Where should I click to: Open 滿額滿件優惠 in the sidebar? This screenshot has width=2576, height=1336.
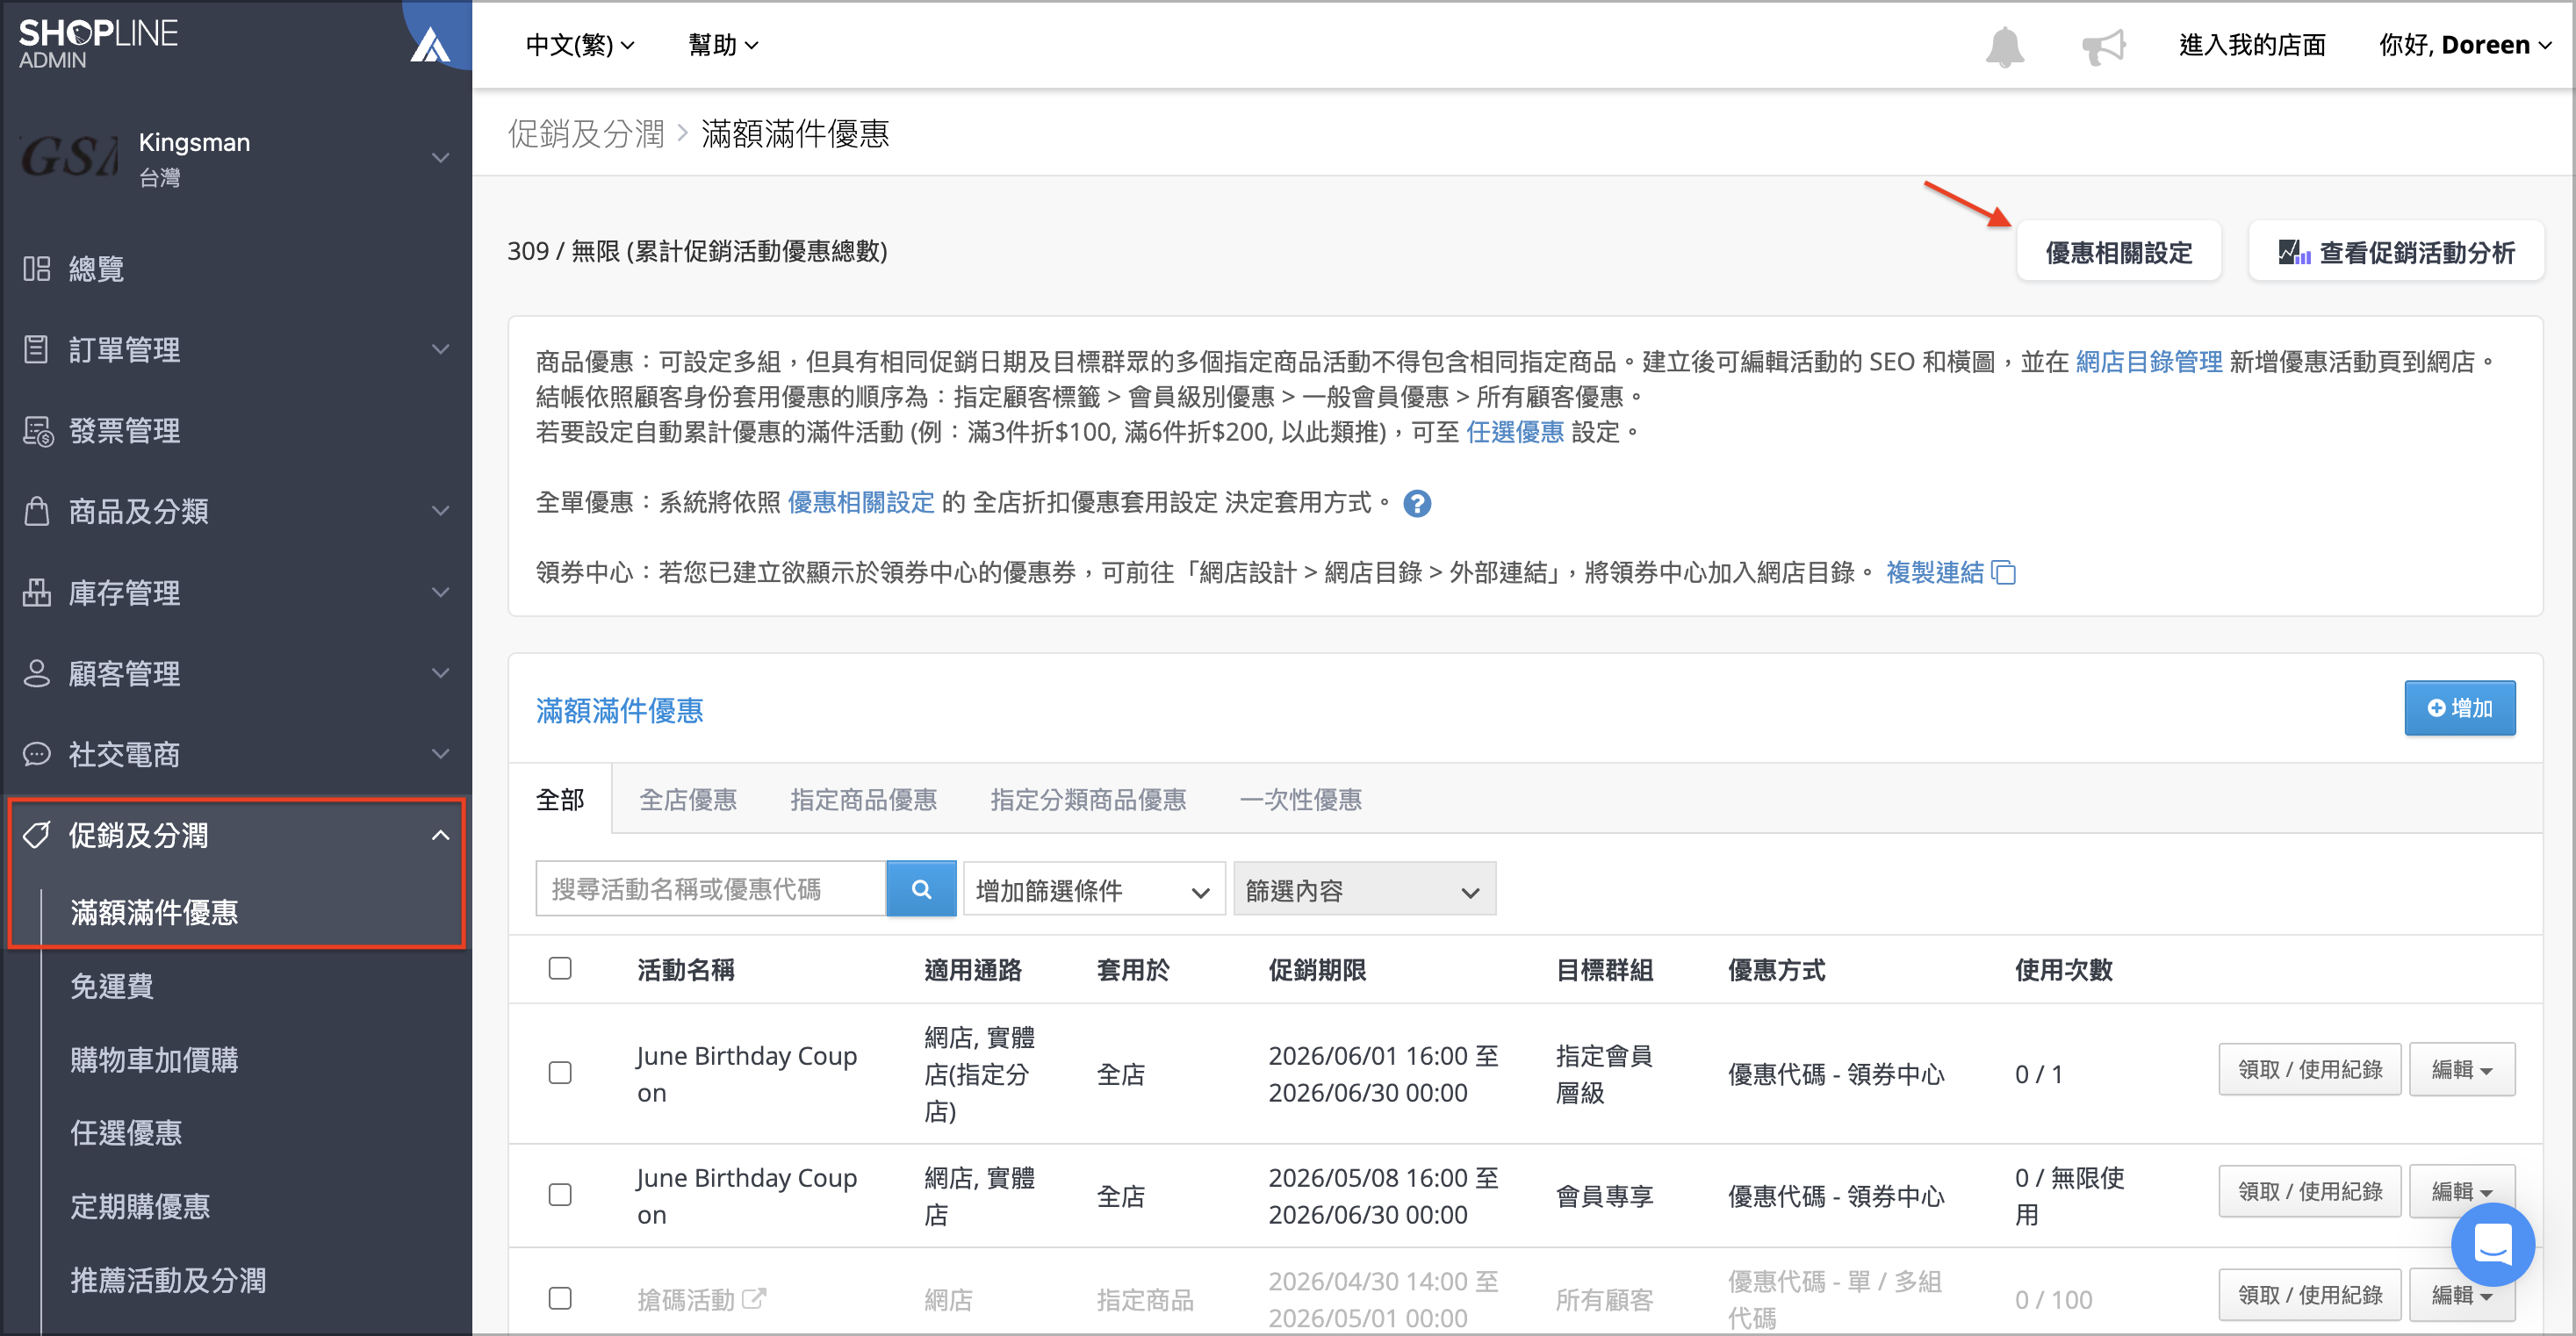pyautogui.click(x=154, y=911)
